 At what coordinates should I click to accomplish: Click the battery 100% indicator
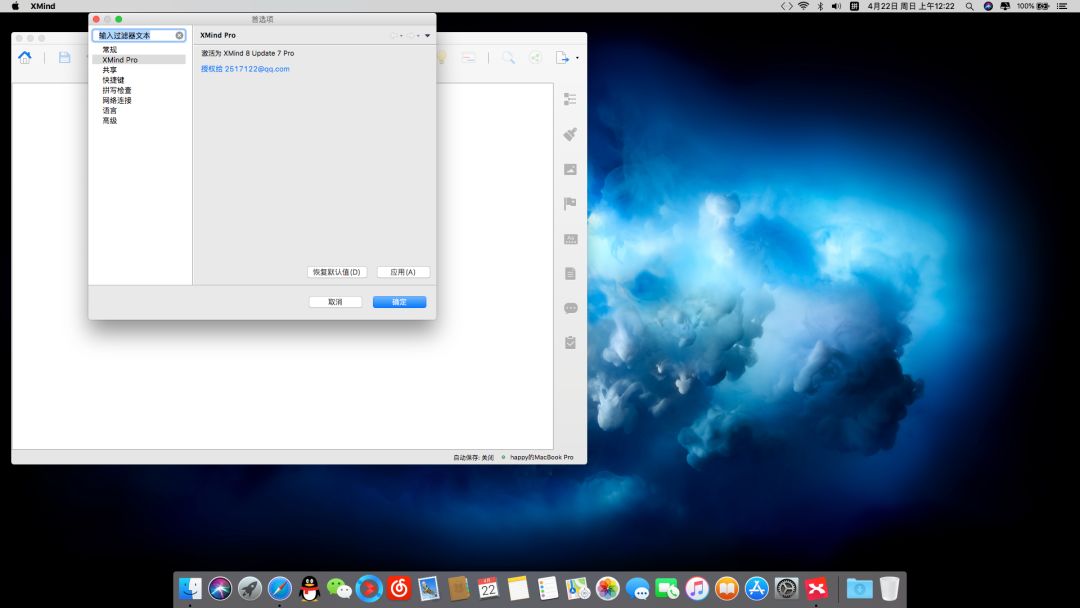(x=1033, y=6)
